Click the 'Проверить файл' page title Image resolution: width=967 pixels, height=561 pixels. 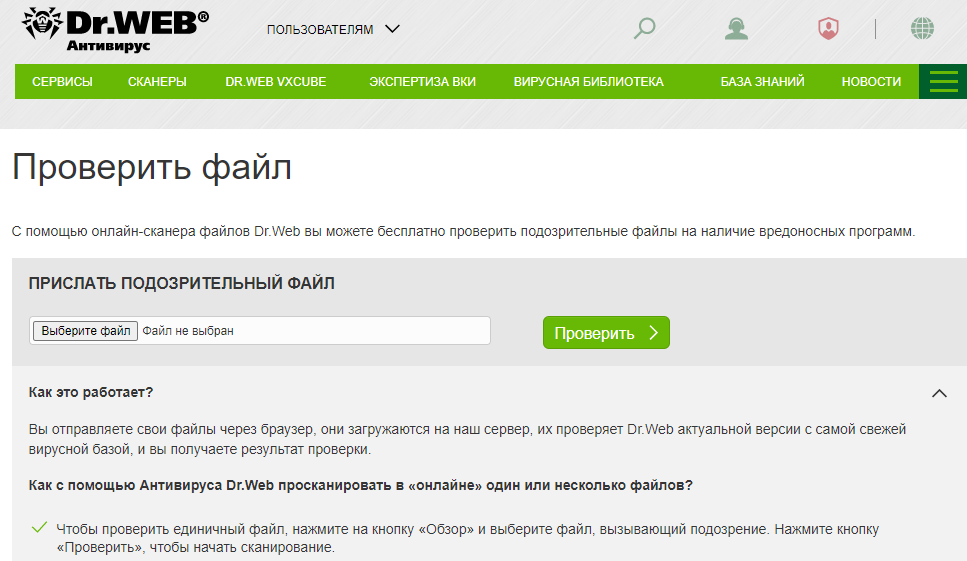point(152,167)
